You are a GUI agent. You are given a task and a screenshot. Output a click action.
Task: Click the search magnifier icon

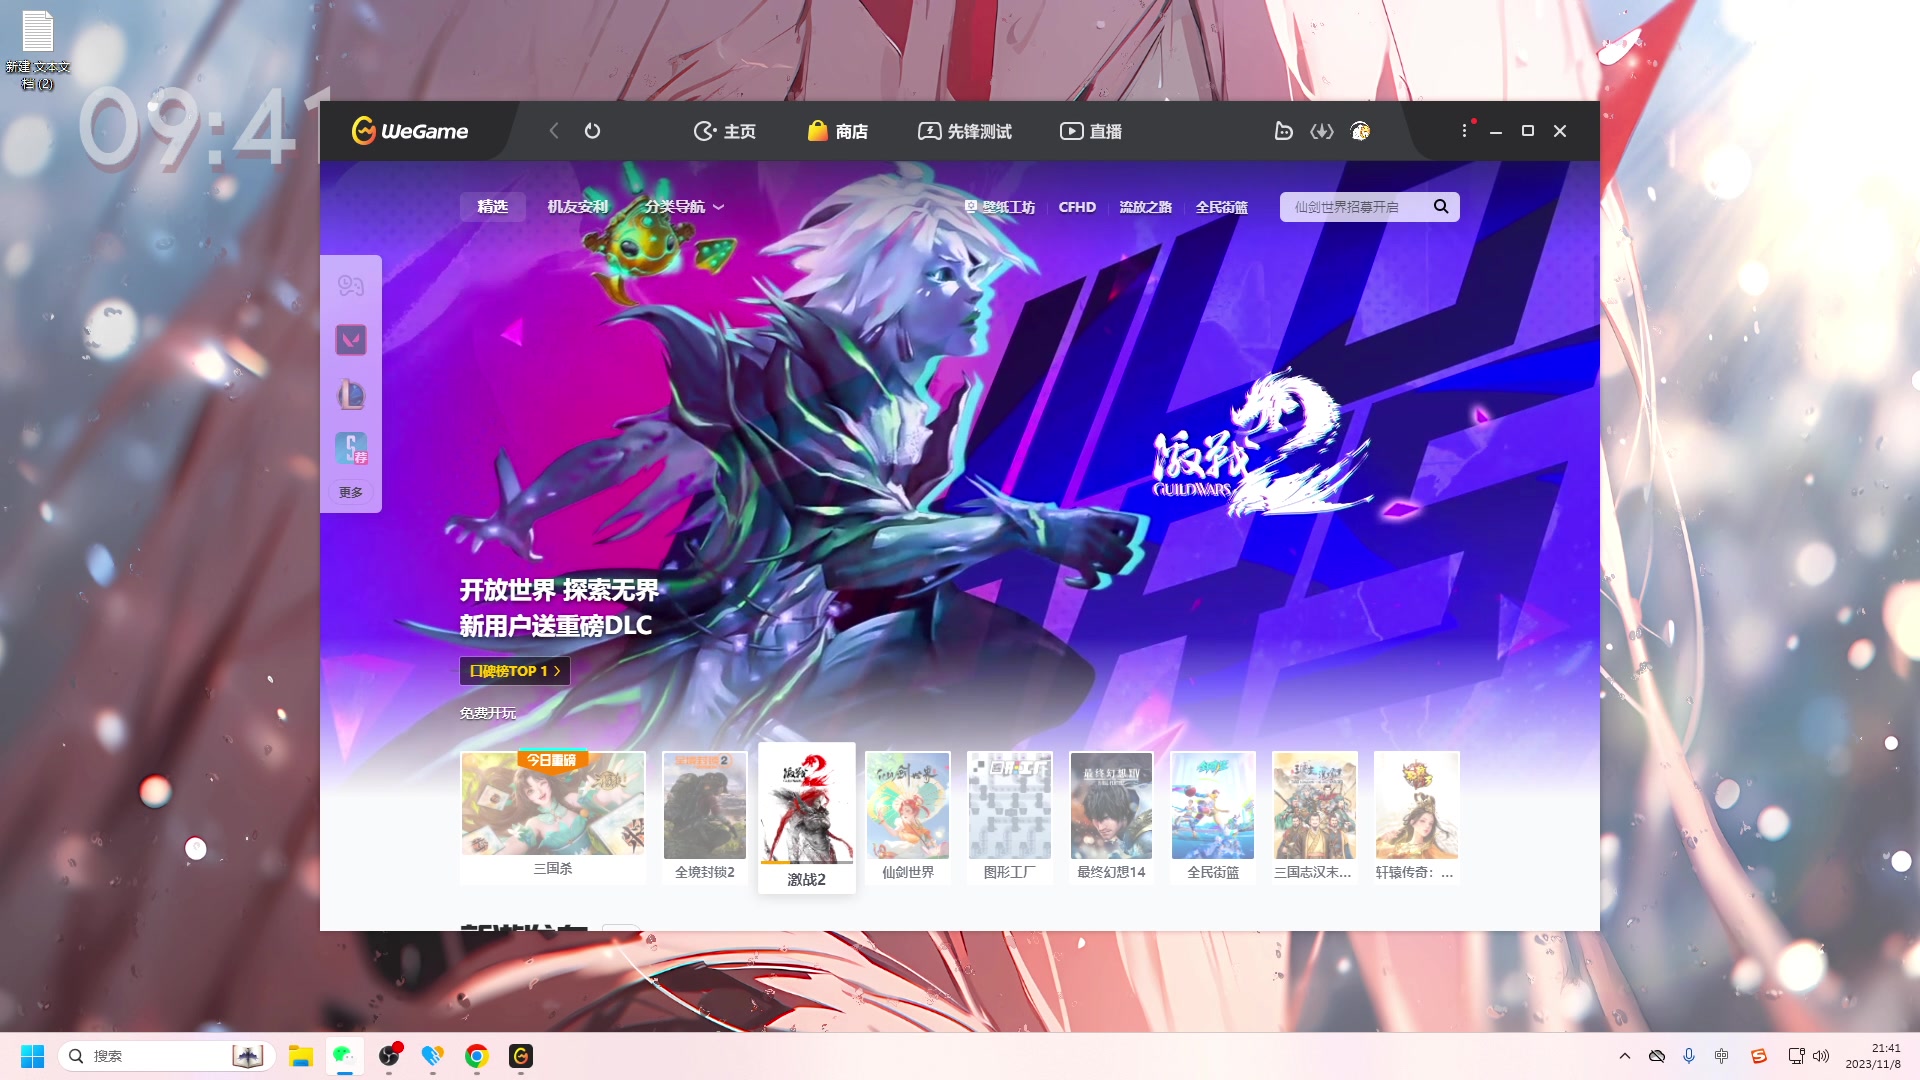click(x=1441, y=207)
